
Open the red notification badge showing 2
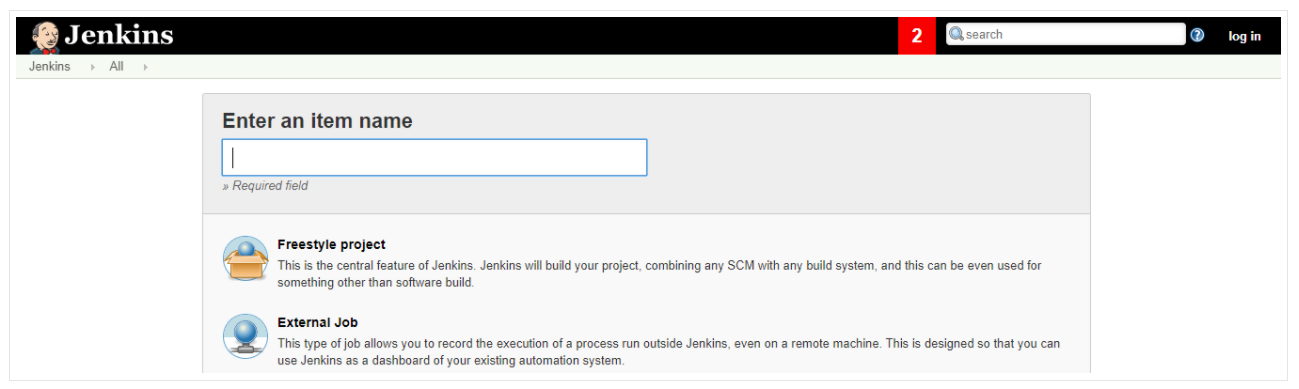point(917,35)
